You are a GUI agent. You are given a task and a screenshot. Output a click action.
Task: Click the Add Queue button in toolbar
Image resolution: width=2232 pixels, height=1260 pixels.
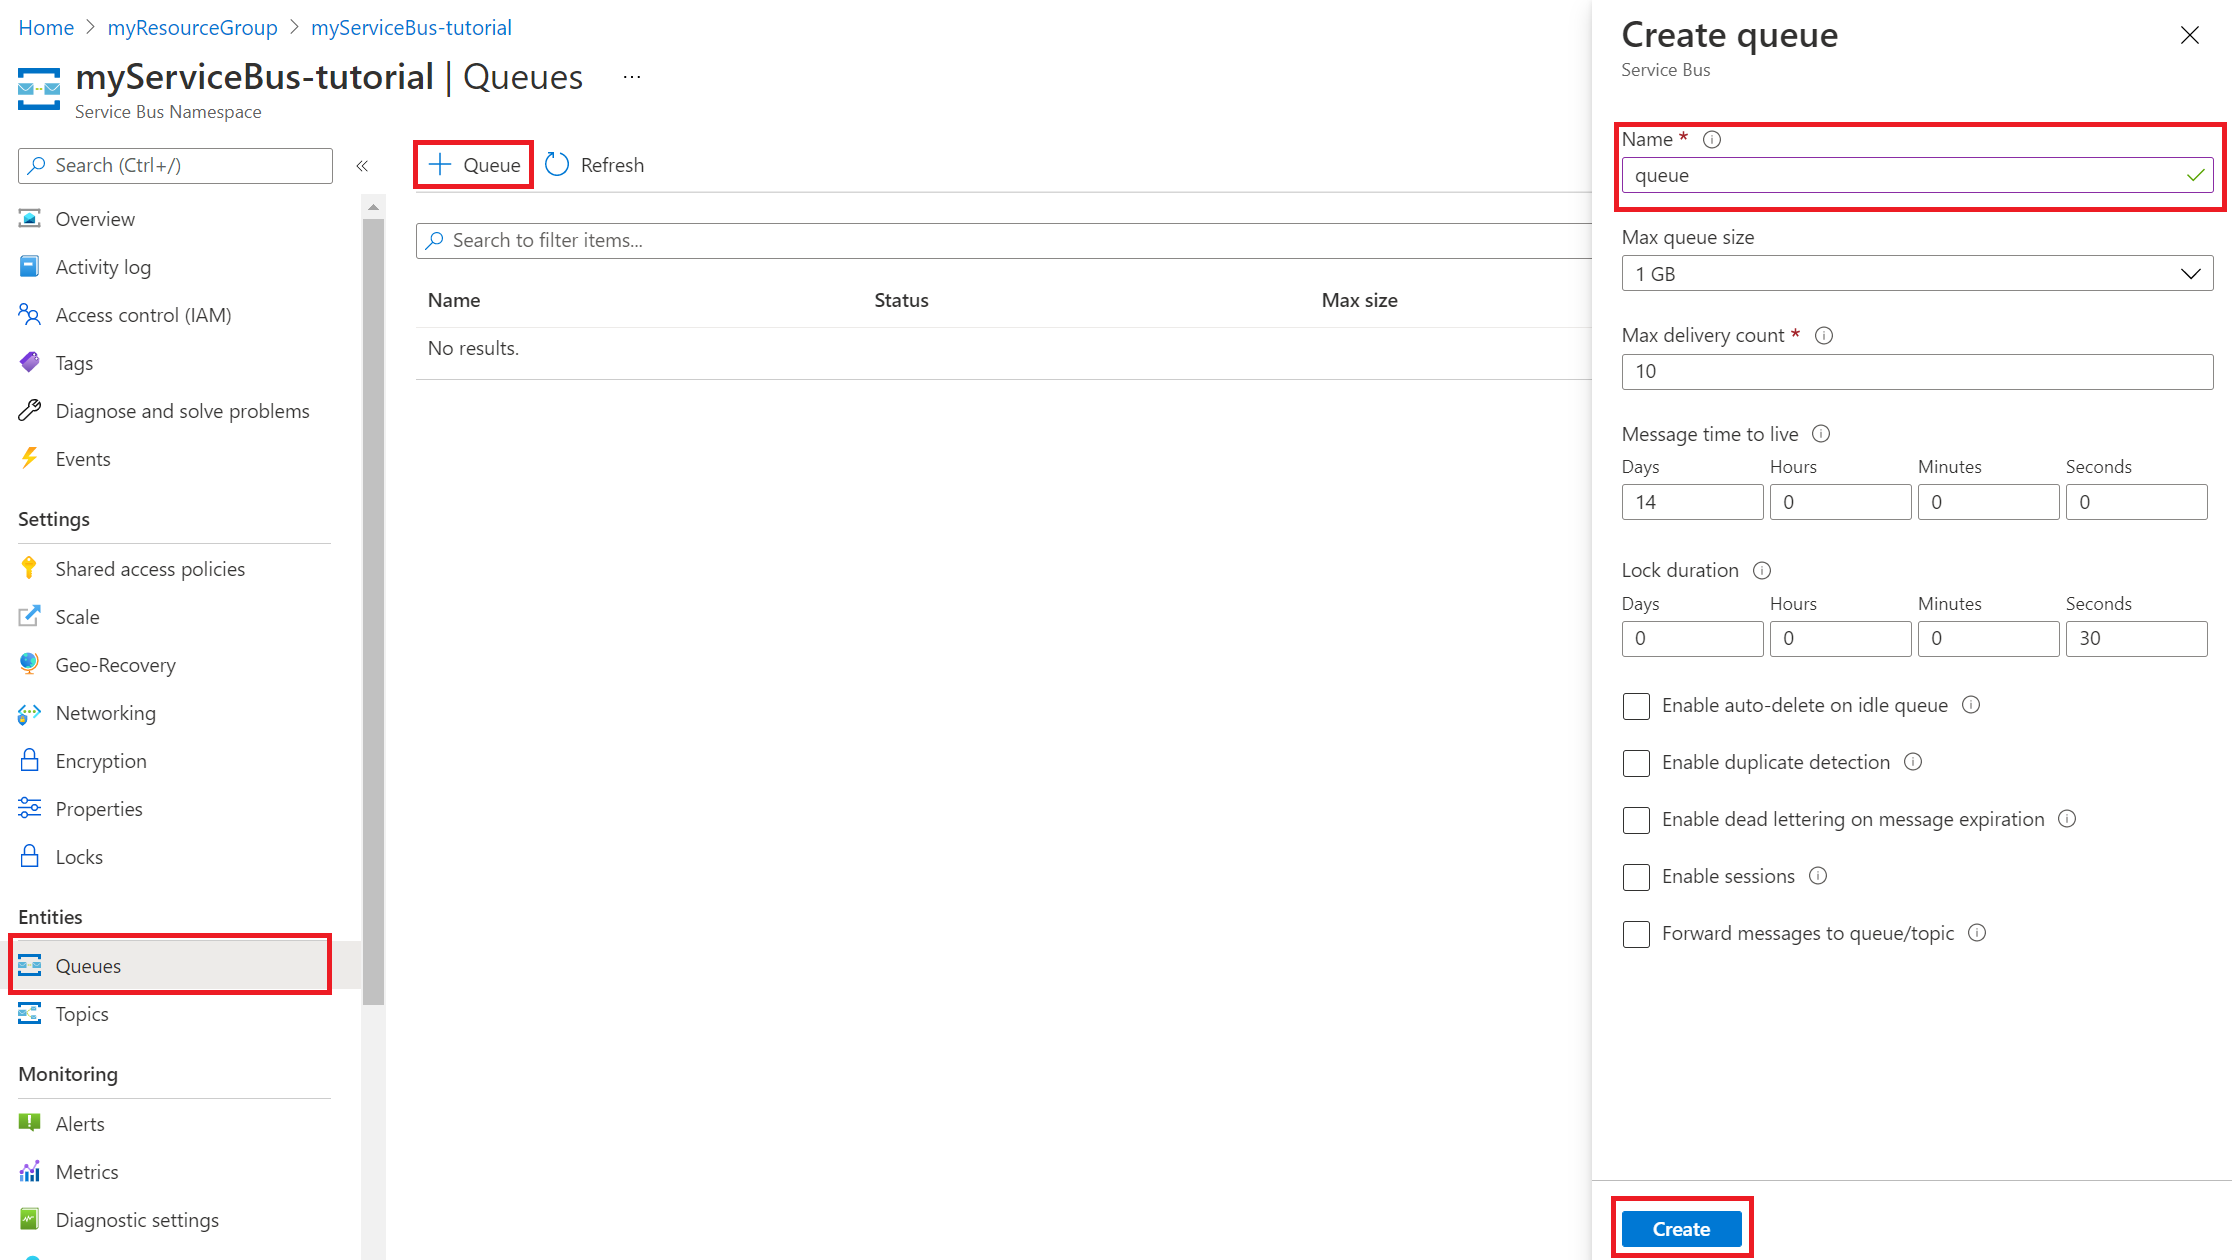(x=475, y=164)
